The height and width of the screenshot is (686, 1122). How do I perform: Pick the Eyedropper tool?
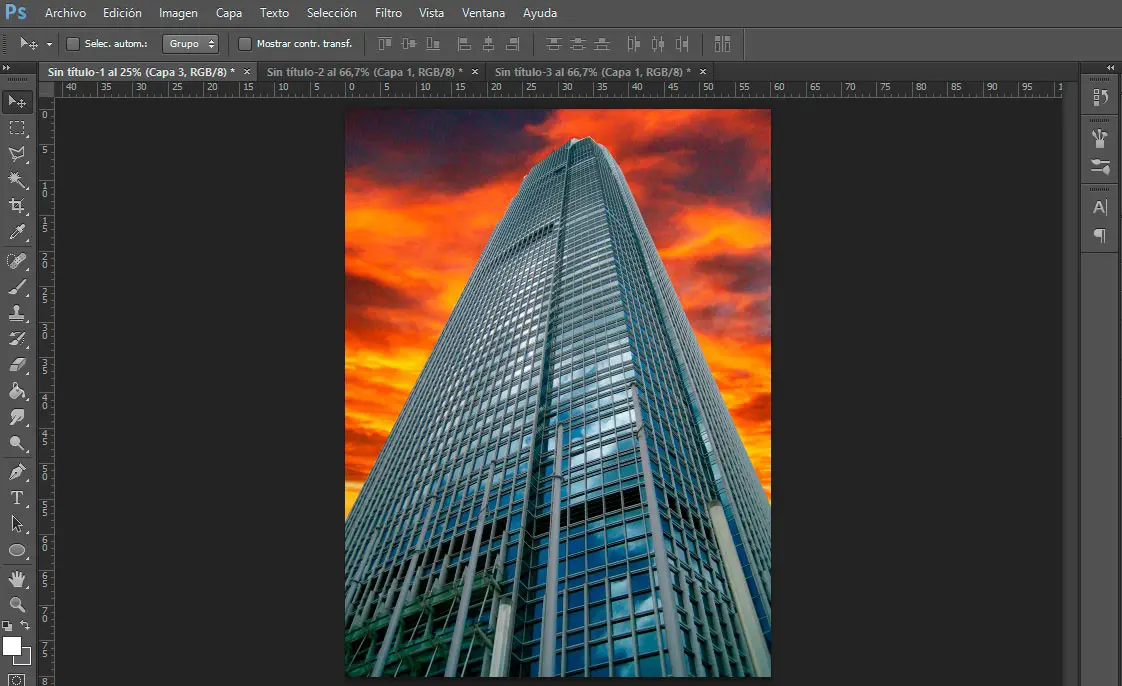[x=17, y=233]
